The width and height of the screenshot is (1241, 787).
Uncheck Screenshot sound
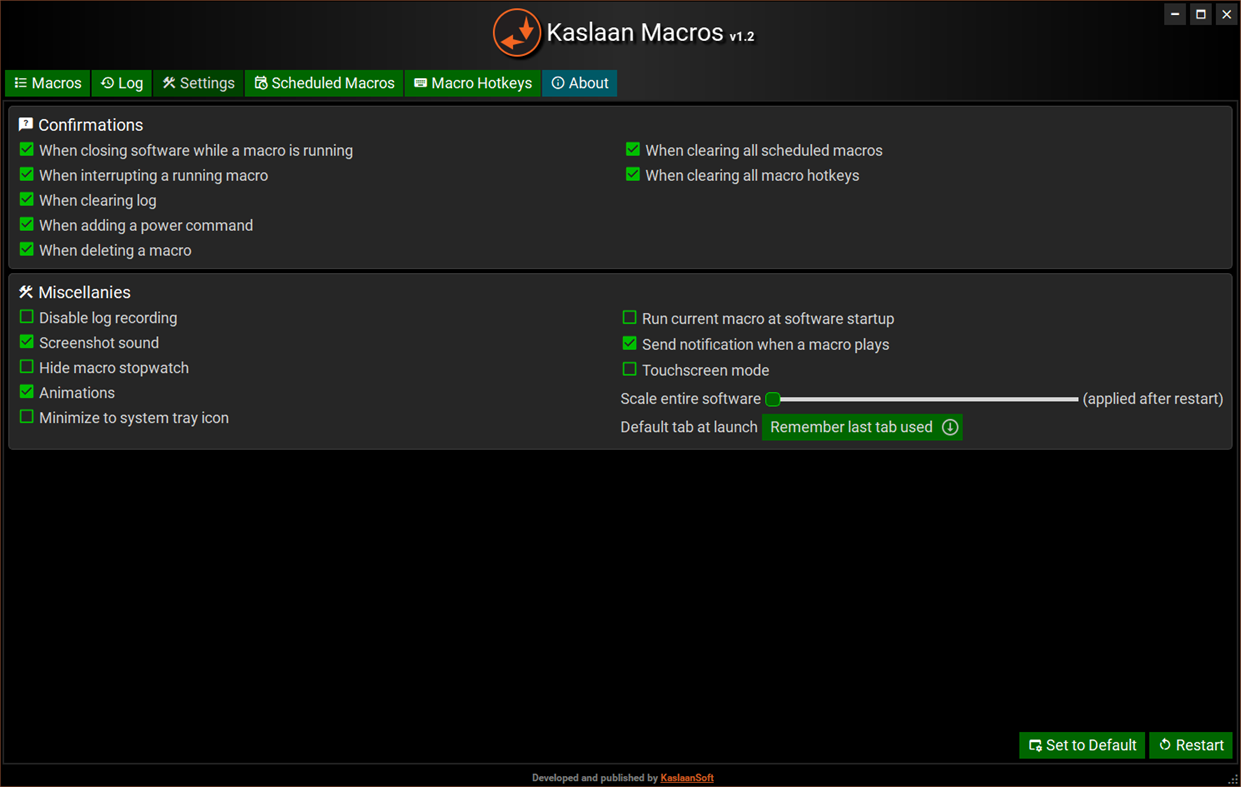click(25, 342)
